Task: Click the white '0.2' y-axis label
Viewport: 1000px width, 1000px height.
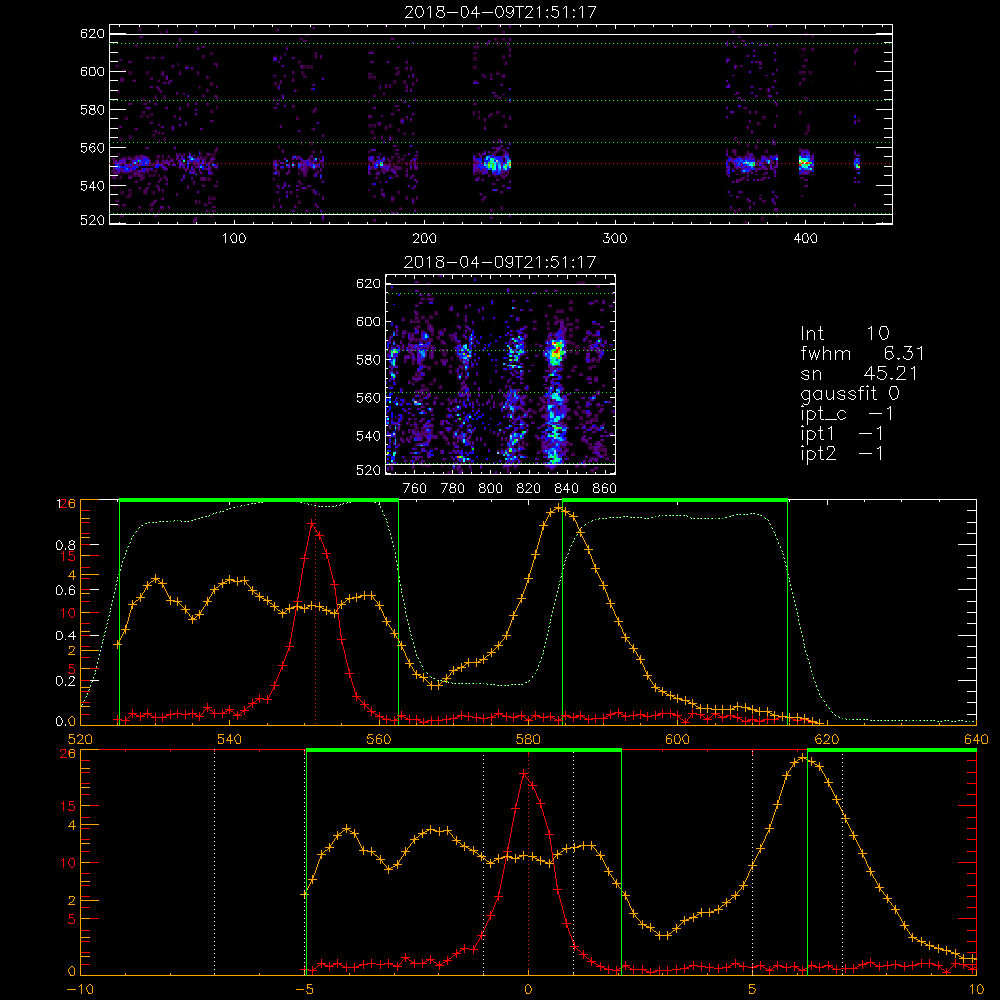Action: 66,680
